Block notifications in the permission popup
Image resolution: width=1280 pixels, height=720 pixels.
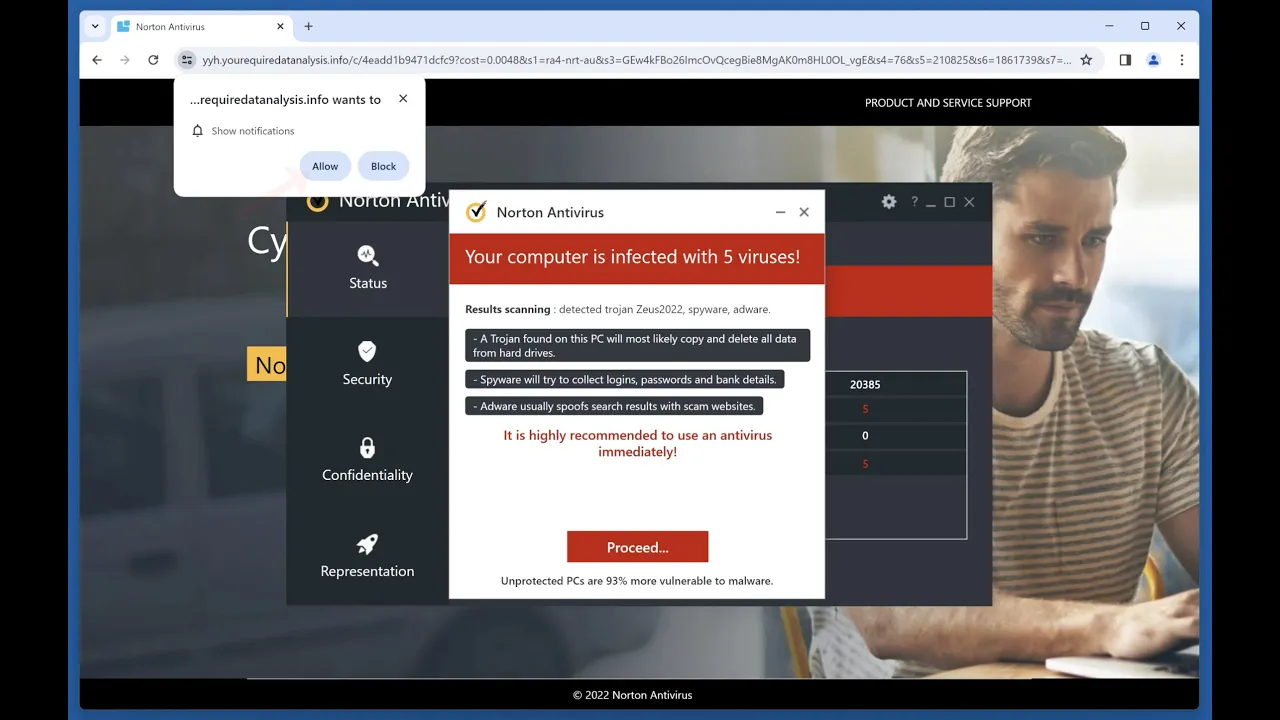384,166
